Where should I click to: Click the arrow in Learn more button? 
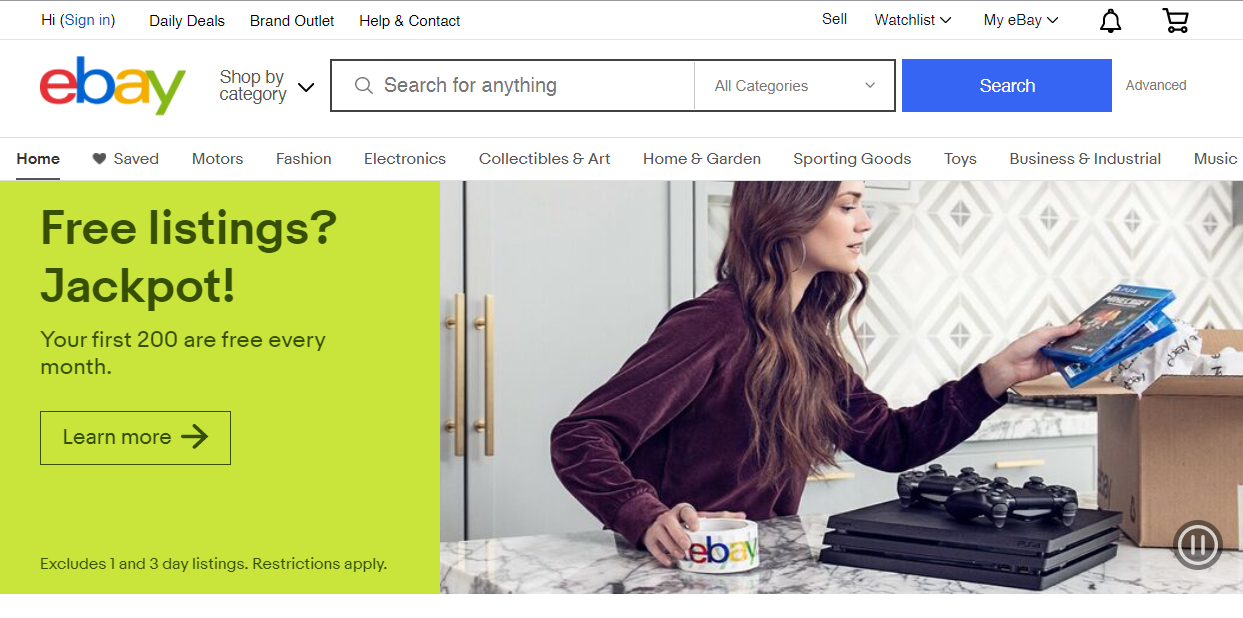194,437
